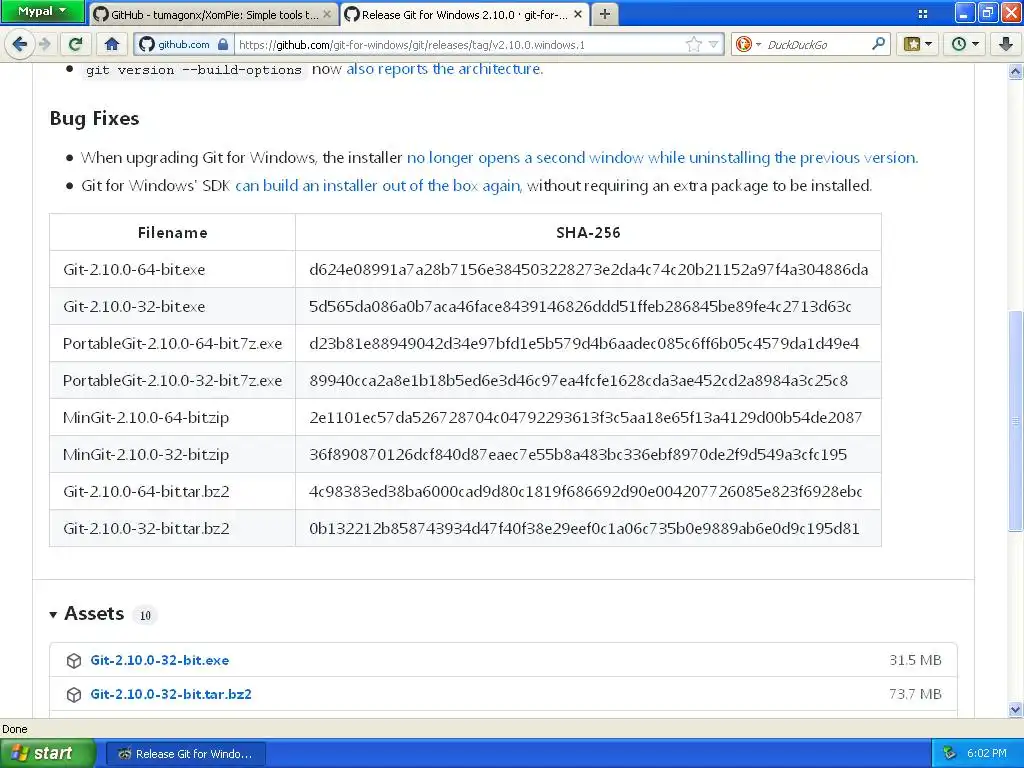1024x768 pixels.
Task: Close the Release Git for Windows tab
Action: [x=577, y=14]
